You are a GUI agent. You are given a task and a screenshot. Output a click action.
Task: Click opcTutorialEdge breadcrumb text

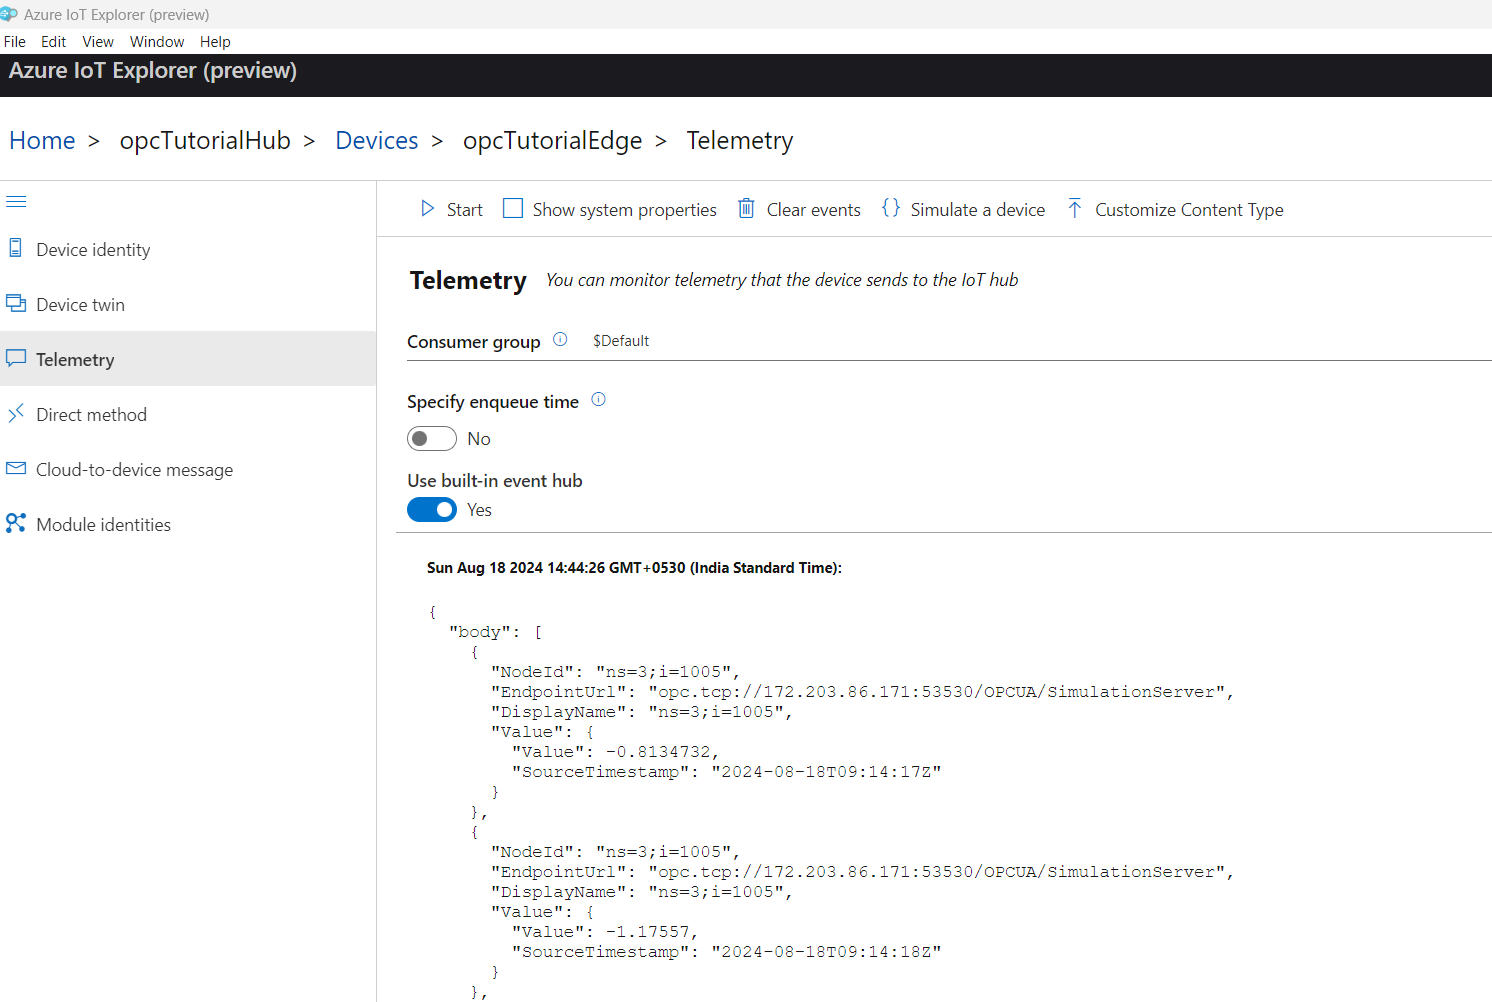(553, 141)
